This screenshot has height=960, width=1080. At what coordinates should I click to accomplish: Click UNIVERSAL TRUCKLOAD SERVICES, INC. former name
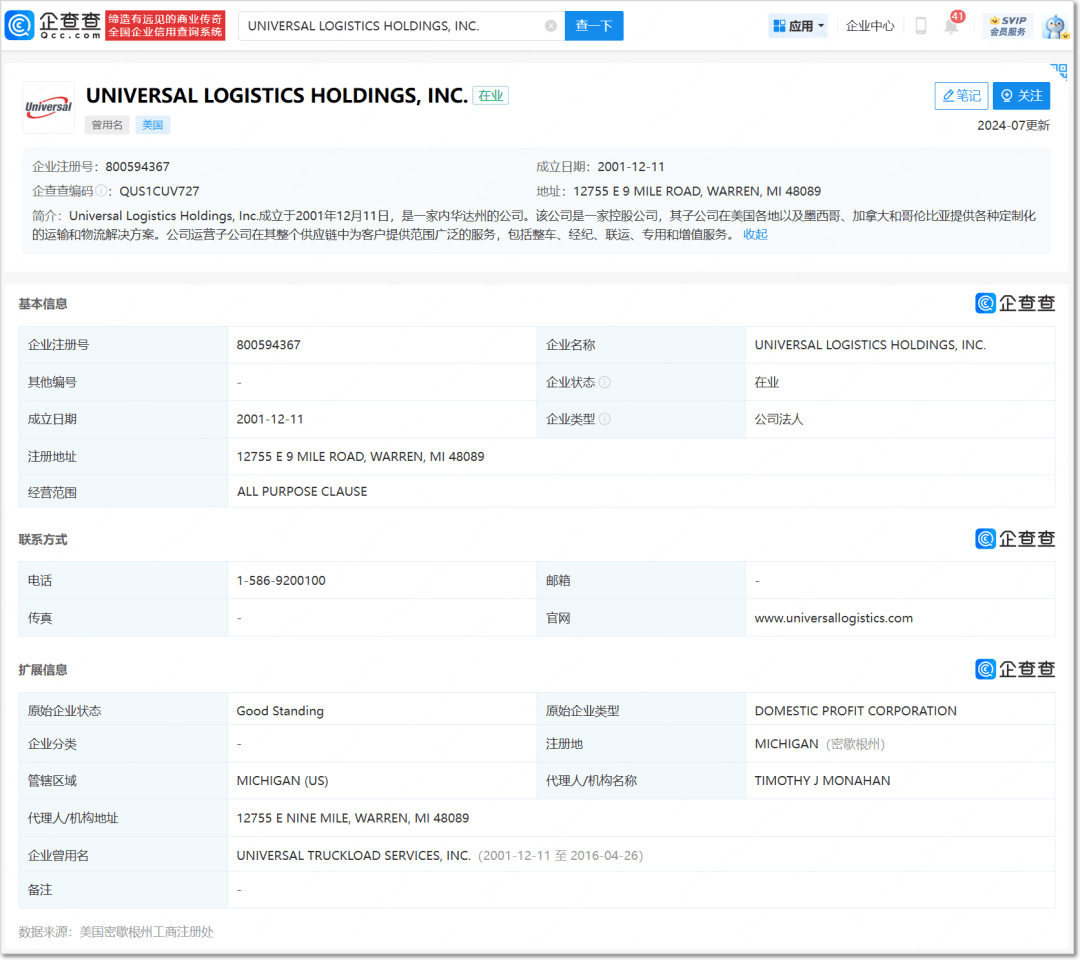tap(353, 855)
